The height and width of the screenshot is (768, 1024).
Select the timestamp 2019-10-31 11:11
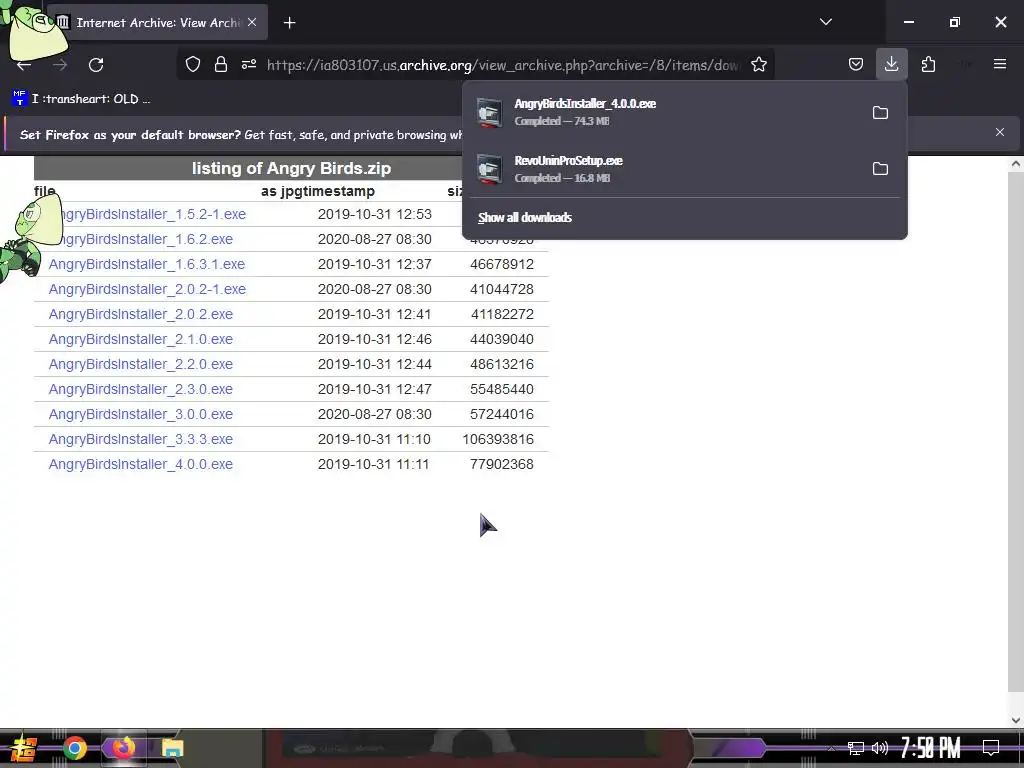[374, 464]
